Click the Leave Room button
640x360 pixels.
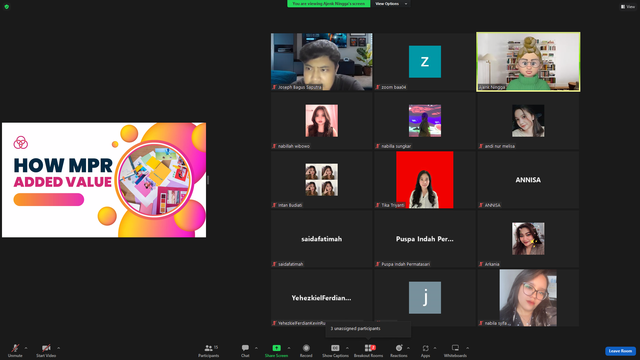click(620, 351)
